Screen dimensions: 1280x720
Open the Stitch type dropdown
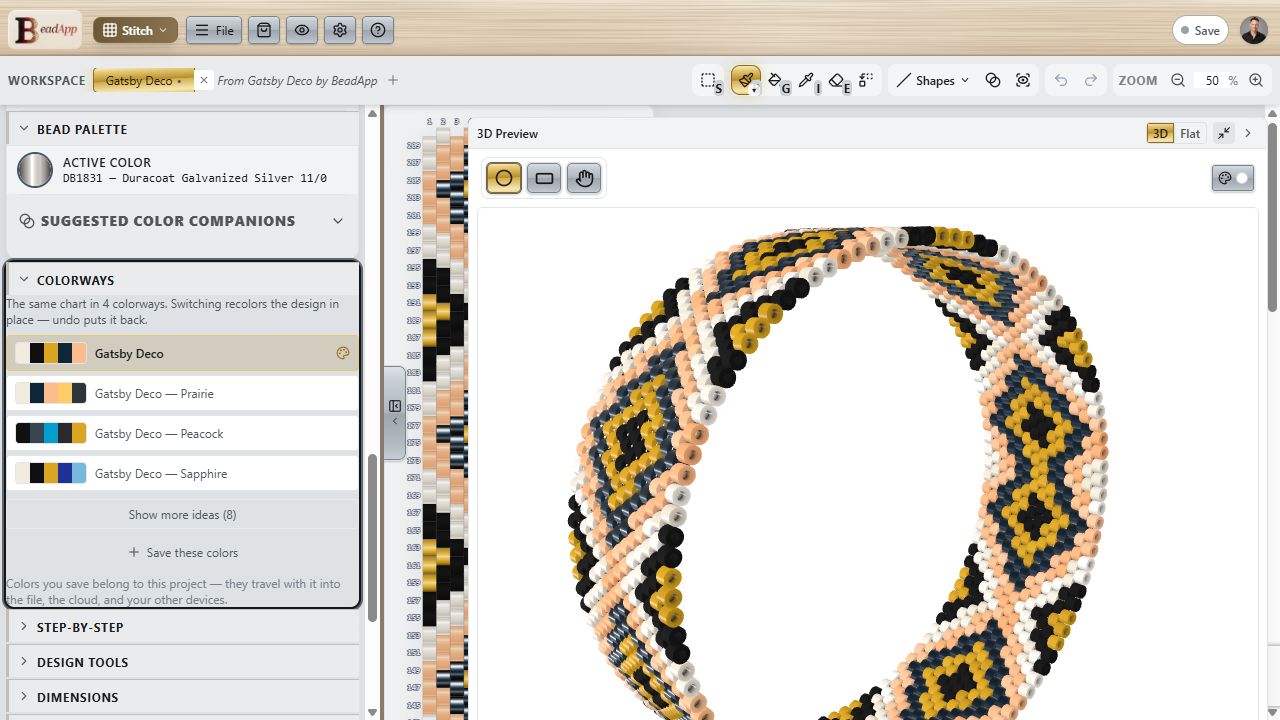point(135,30)
